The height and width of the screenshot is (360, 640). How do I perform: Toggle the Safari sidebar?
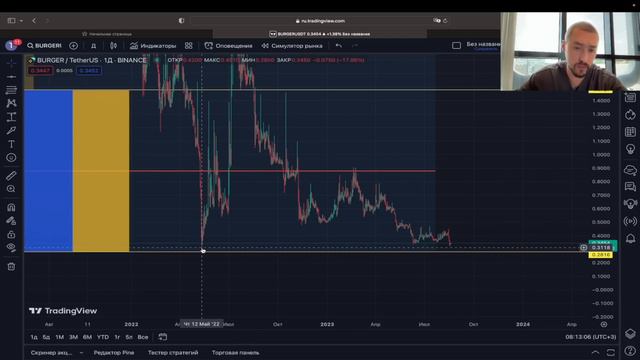[x=11, y=20]
